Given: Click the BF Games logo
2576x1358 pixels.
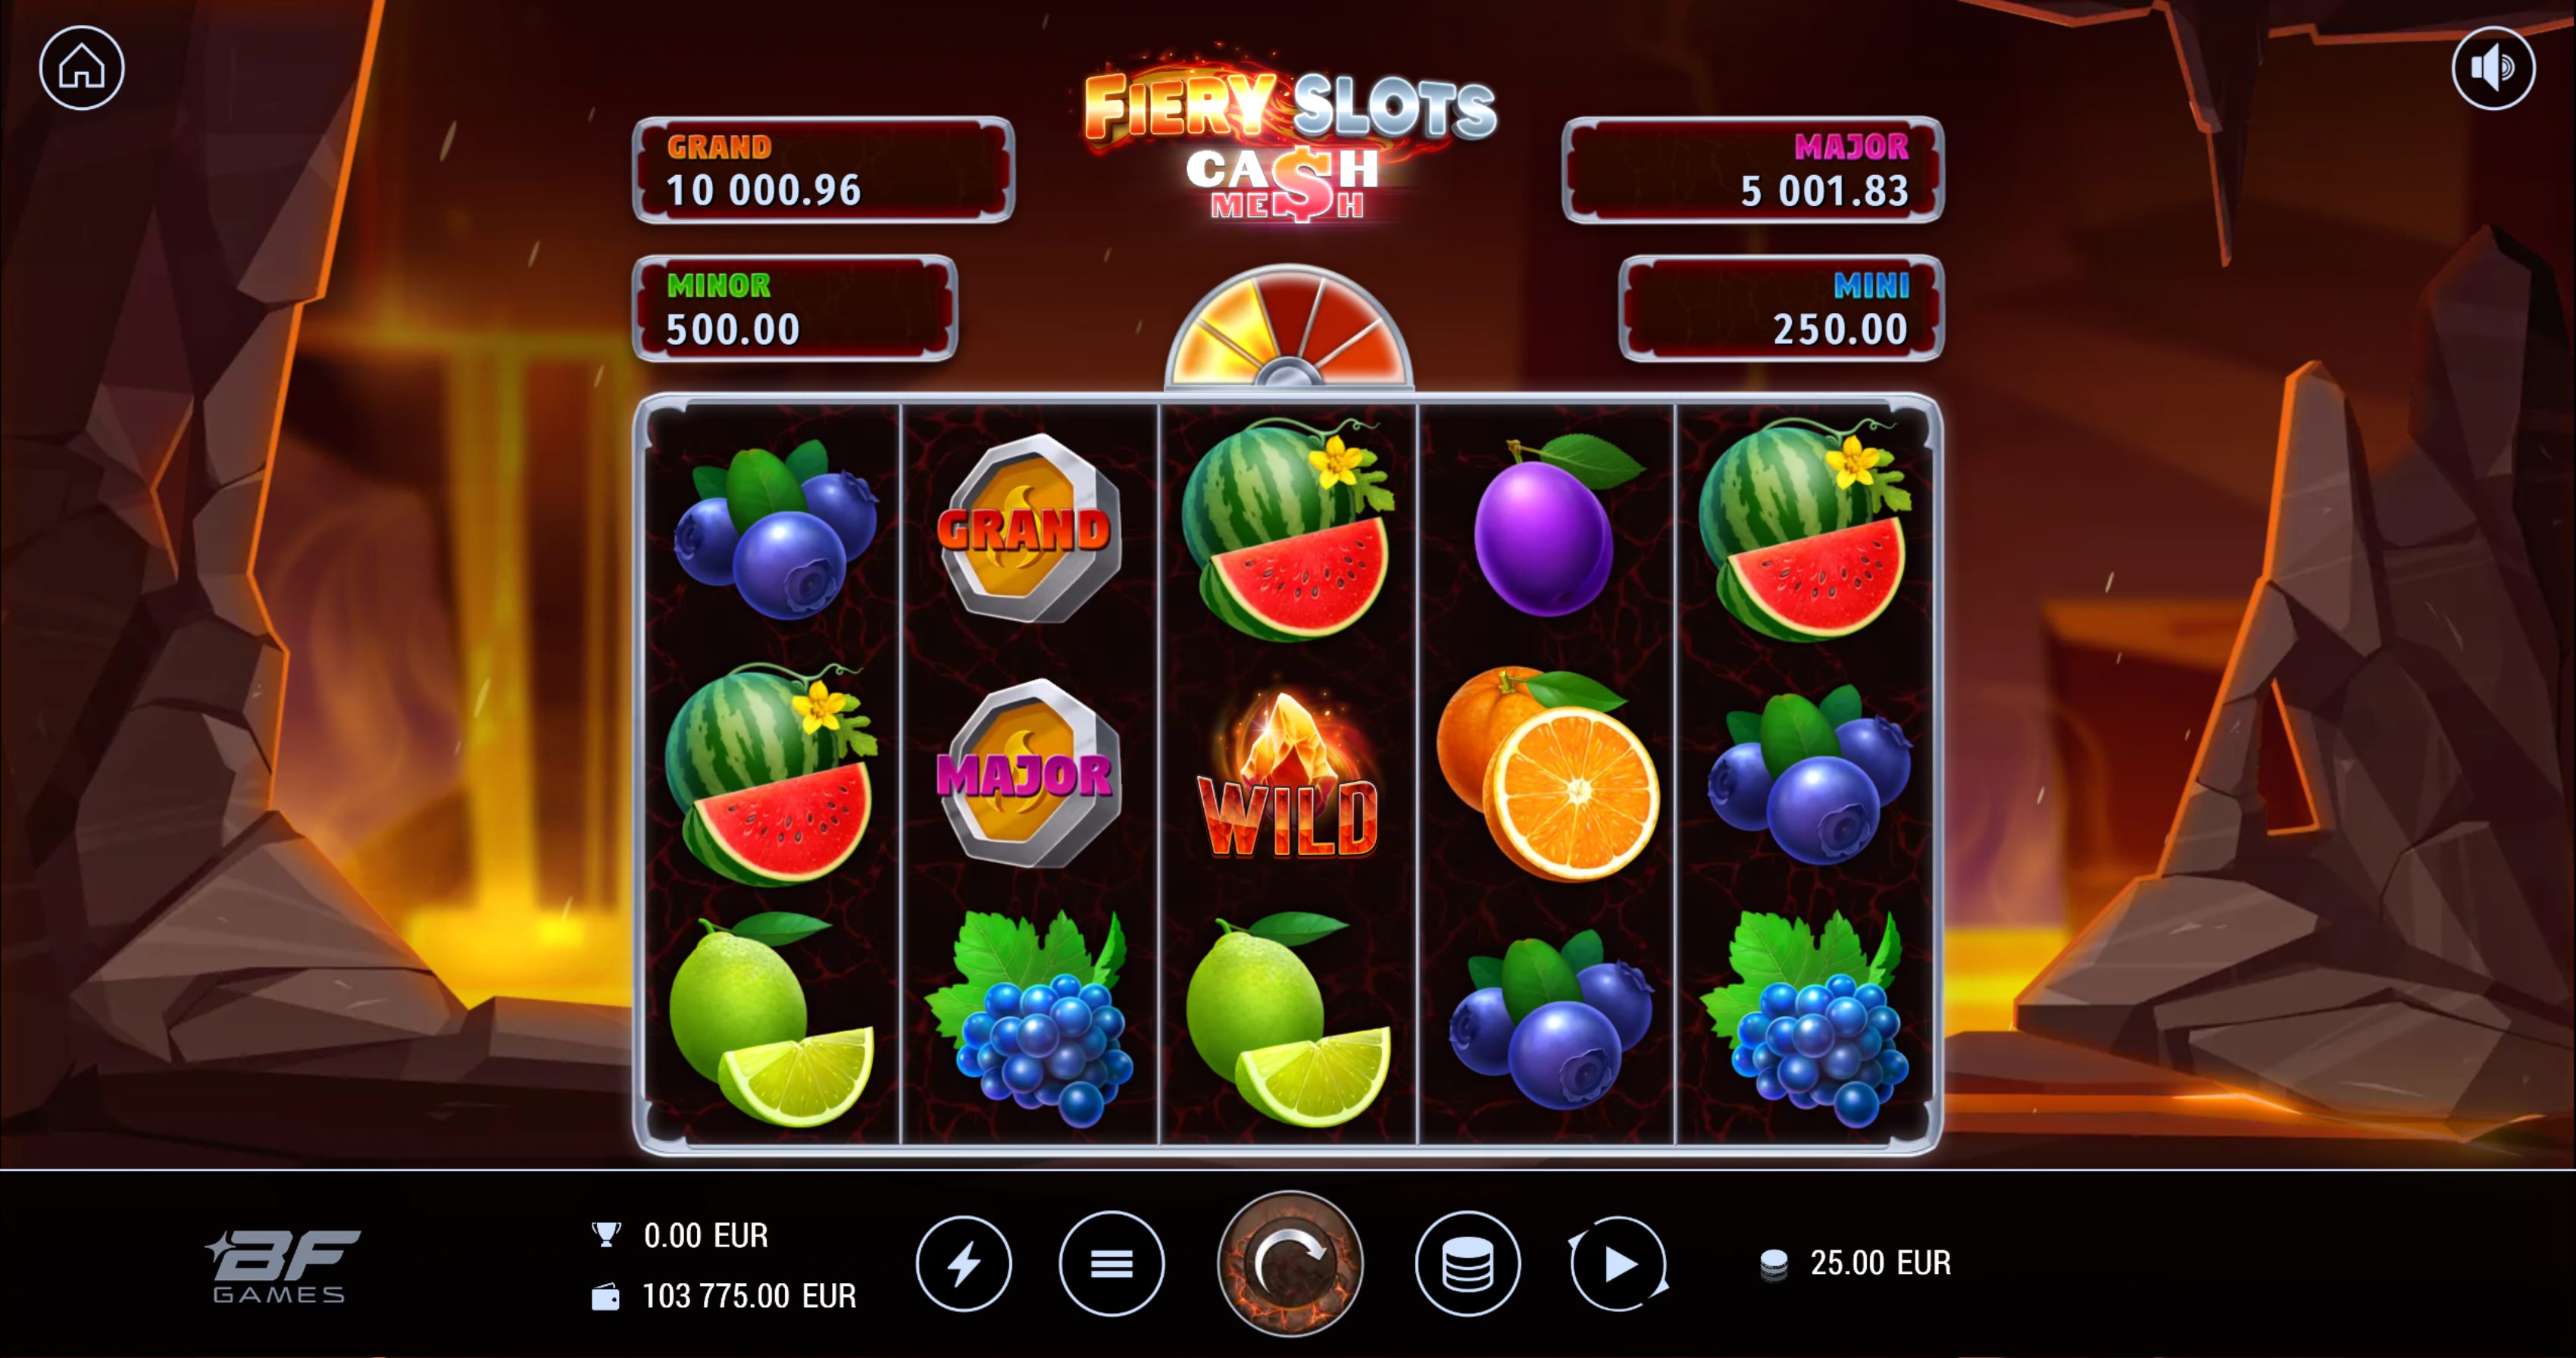Looking at the screenshot, I should [x=281, y=1266].
